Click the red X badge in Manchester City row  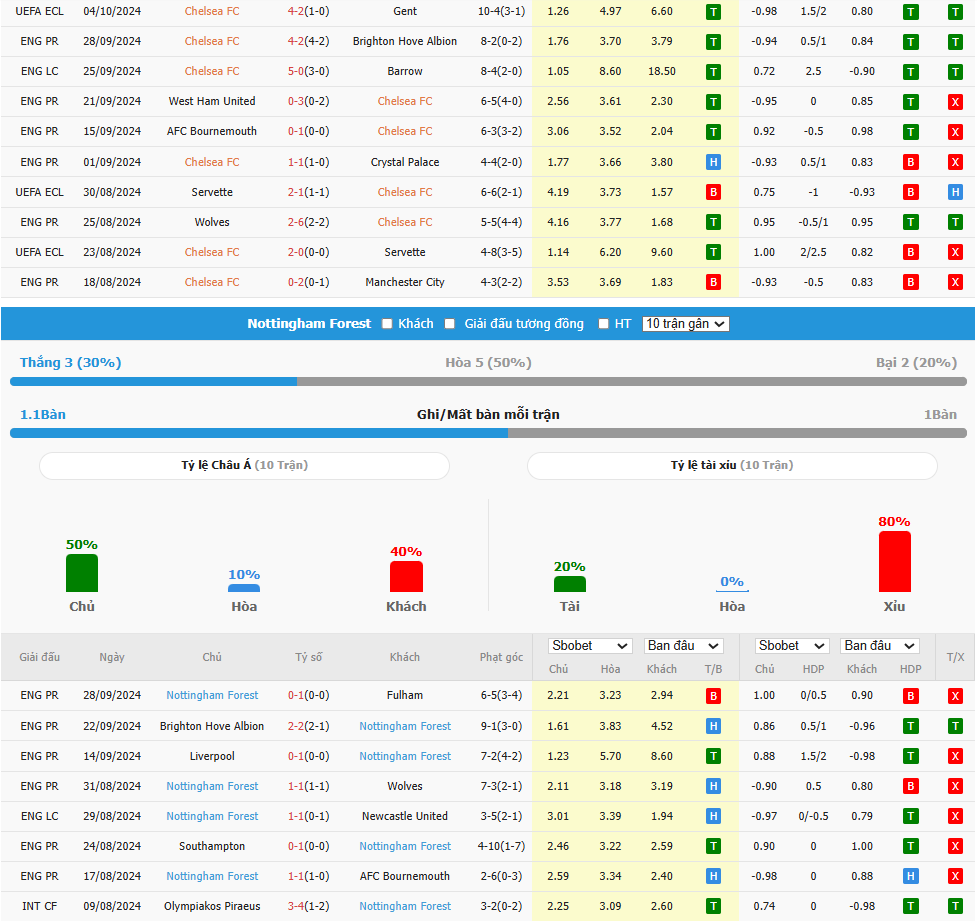tap(955, 282)
